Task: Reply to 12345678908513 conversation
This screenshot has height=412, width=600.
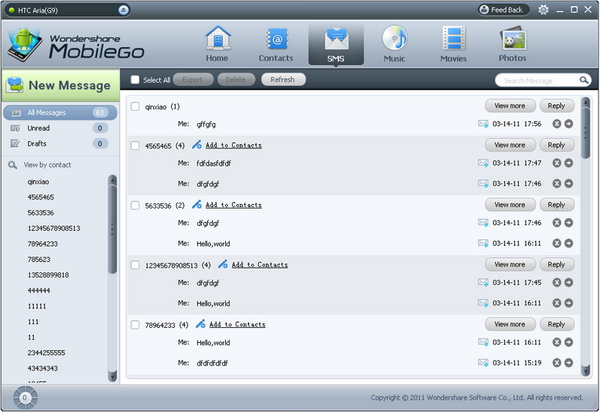Action: click(x=557, y=264)
